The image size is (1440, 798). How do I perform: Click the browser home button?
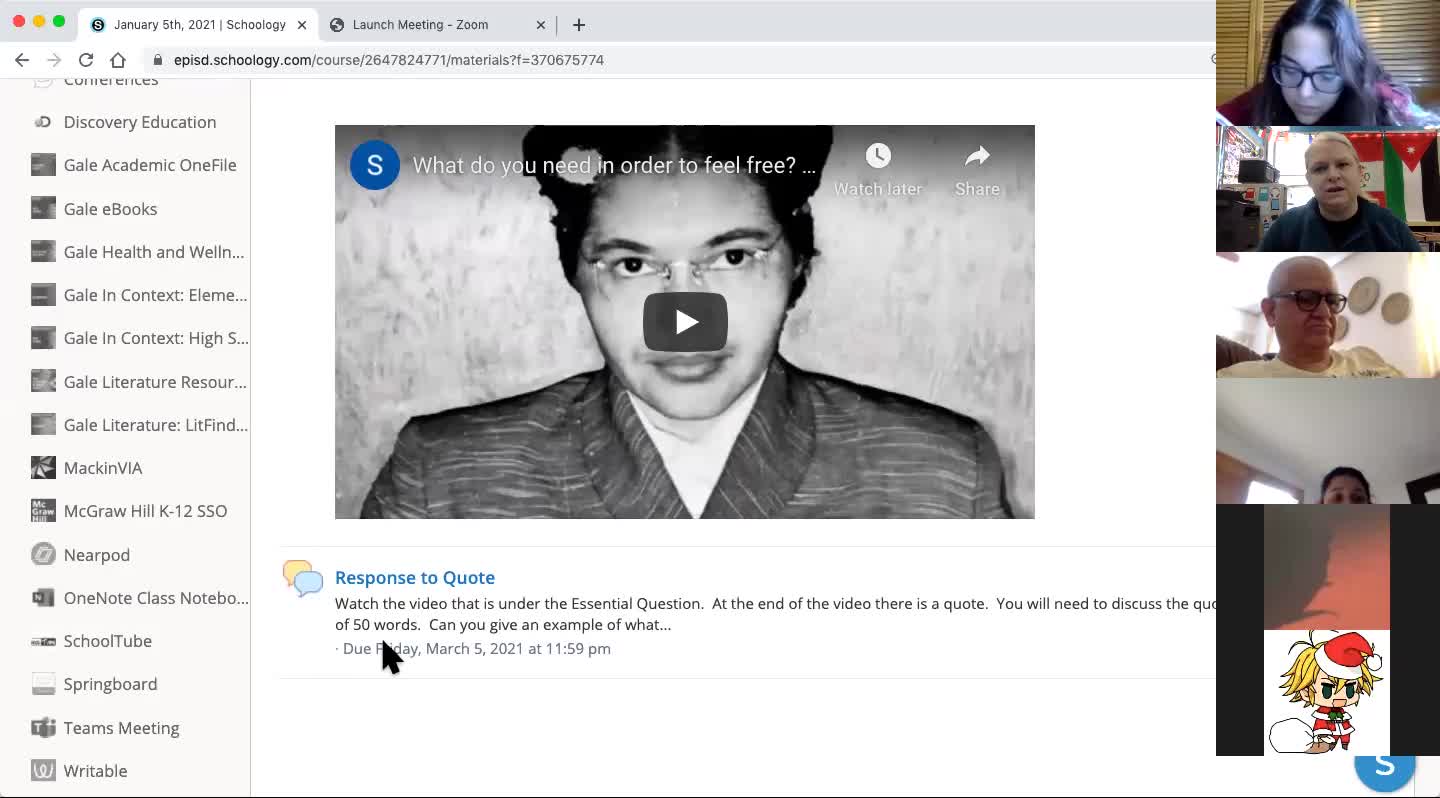(x=118, y=60)
